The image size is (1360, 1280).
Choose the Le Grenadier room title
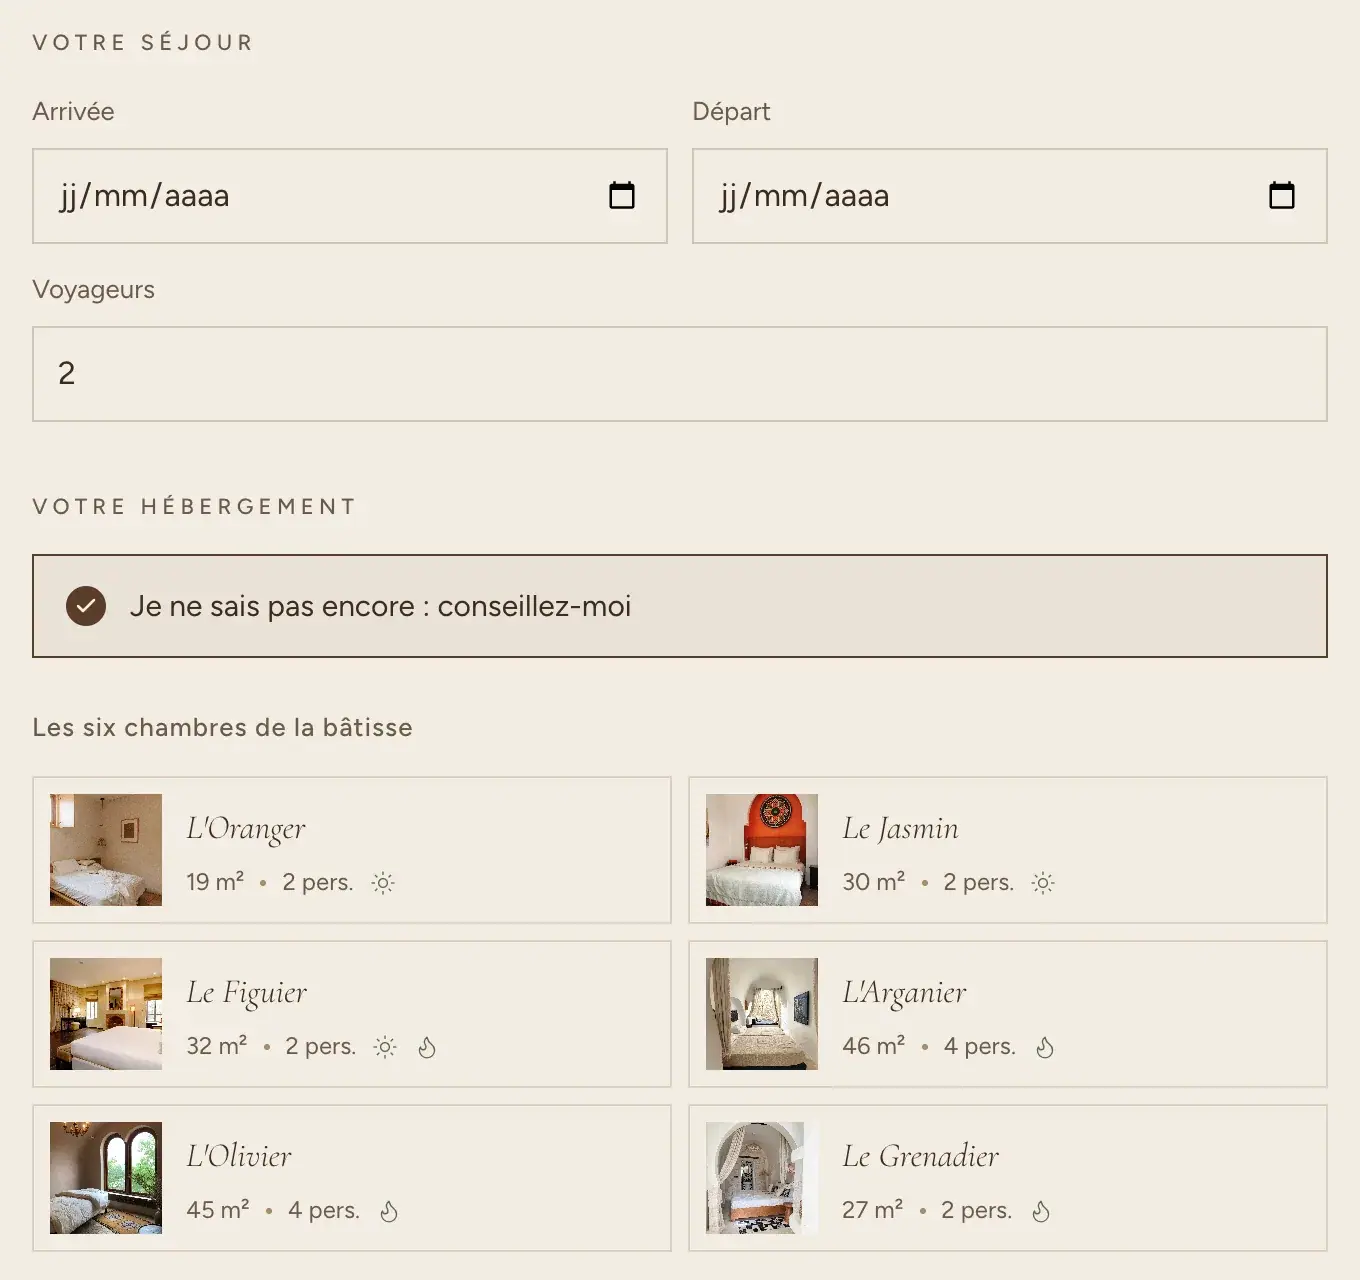point(920,1157)
